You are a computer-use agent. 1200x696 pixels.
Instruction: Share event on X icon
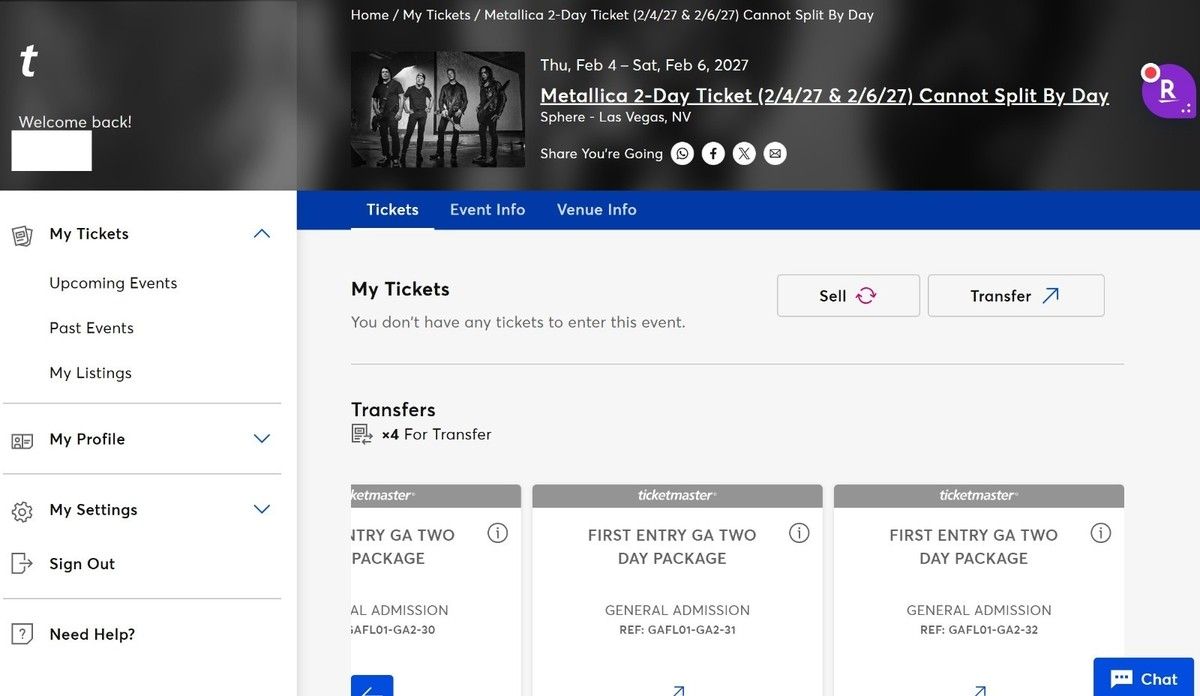click(x=744, y=154)
